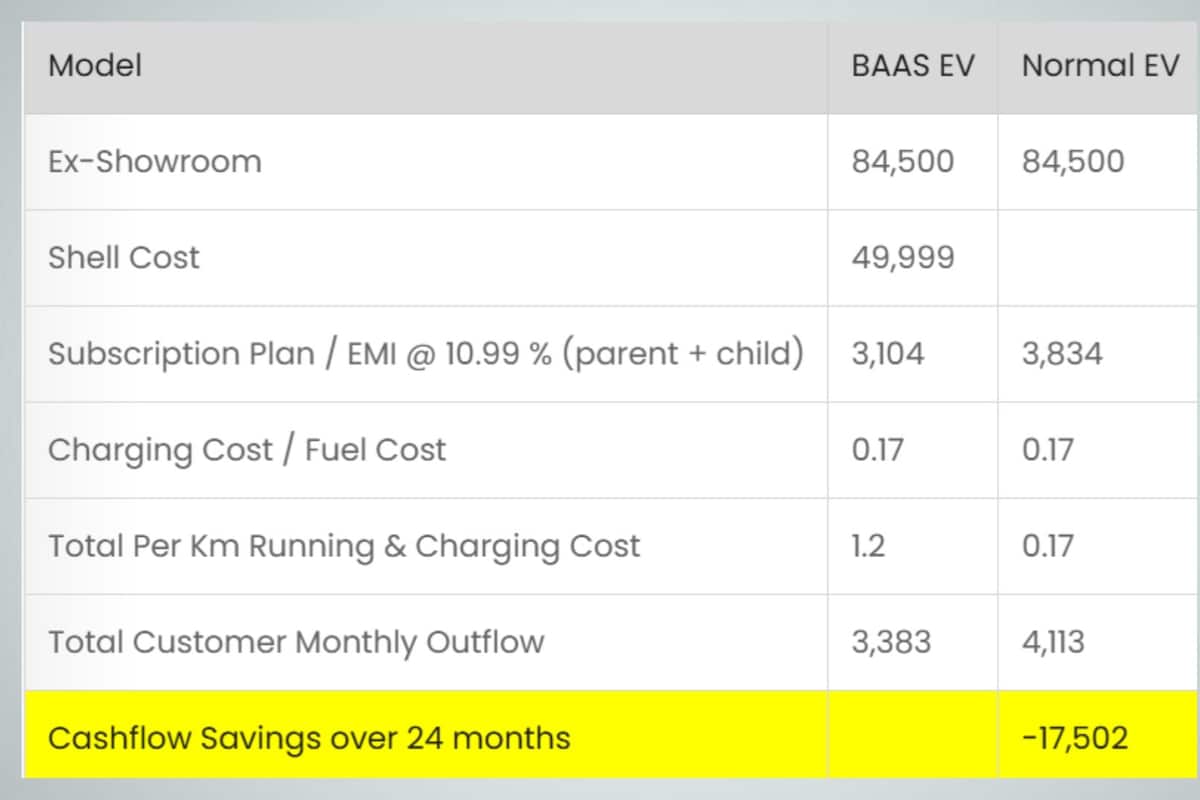Image resolution: width=1200 pixels, height=800 pixels.
Task: Click the -17,502 cashflow savings value
Action: tap(1075, 738)
